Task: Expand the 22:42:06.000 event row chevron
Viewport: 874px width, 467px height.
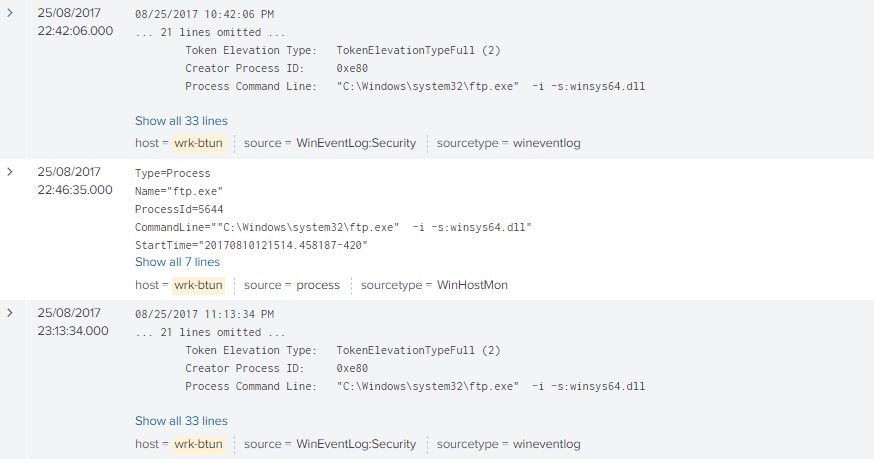Action: pos(10,13)
